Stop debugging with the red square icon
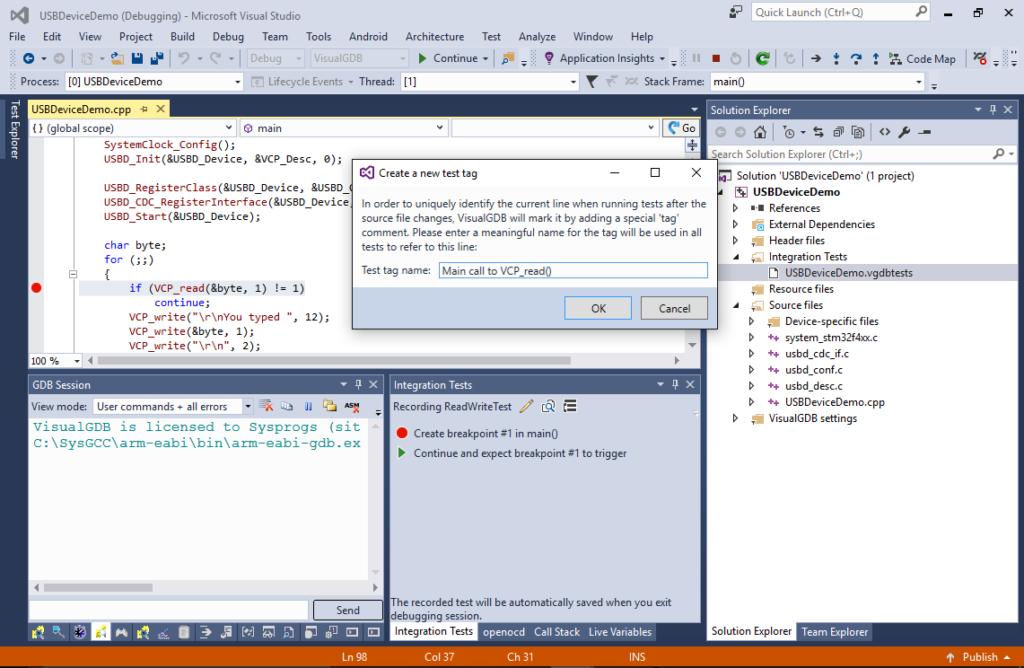Viewport: 1024px width, 668px height. click(715, 58)
